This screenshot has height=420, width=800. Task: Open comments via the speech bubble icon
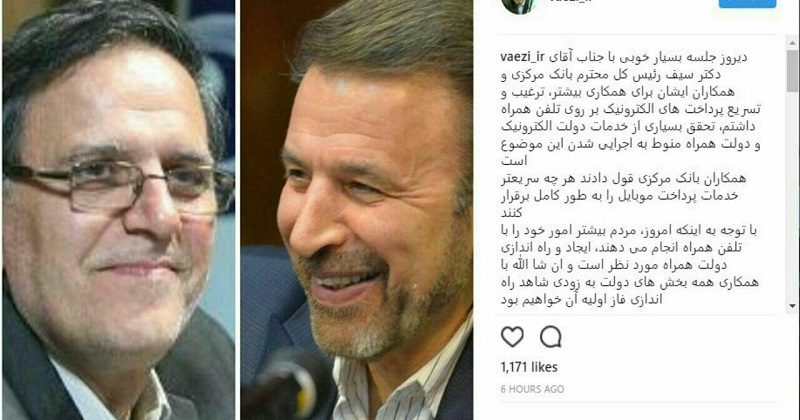(x=551, y=337)
